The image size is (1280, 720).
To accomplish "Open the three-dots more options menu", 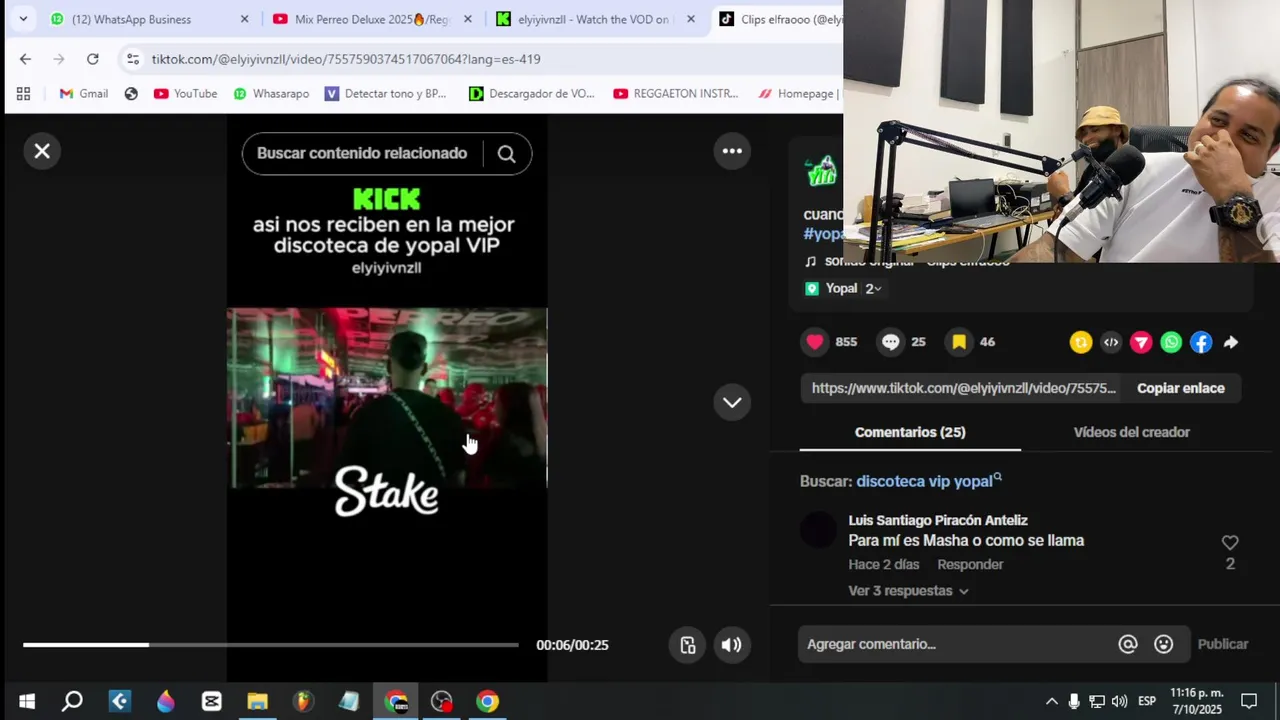I will point(732,151).
